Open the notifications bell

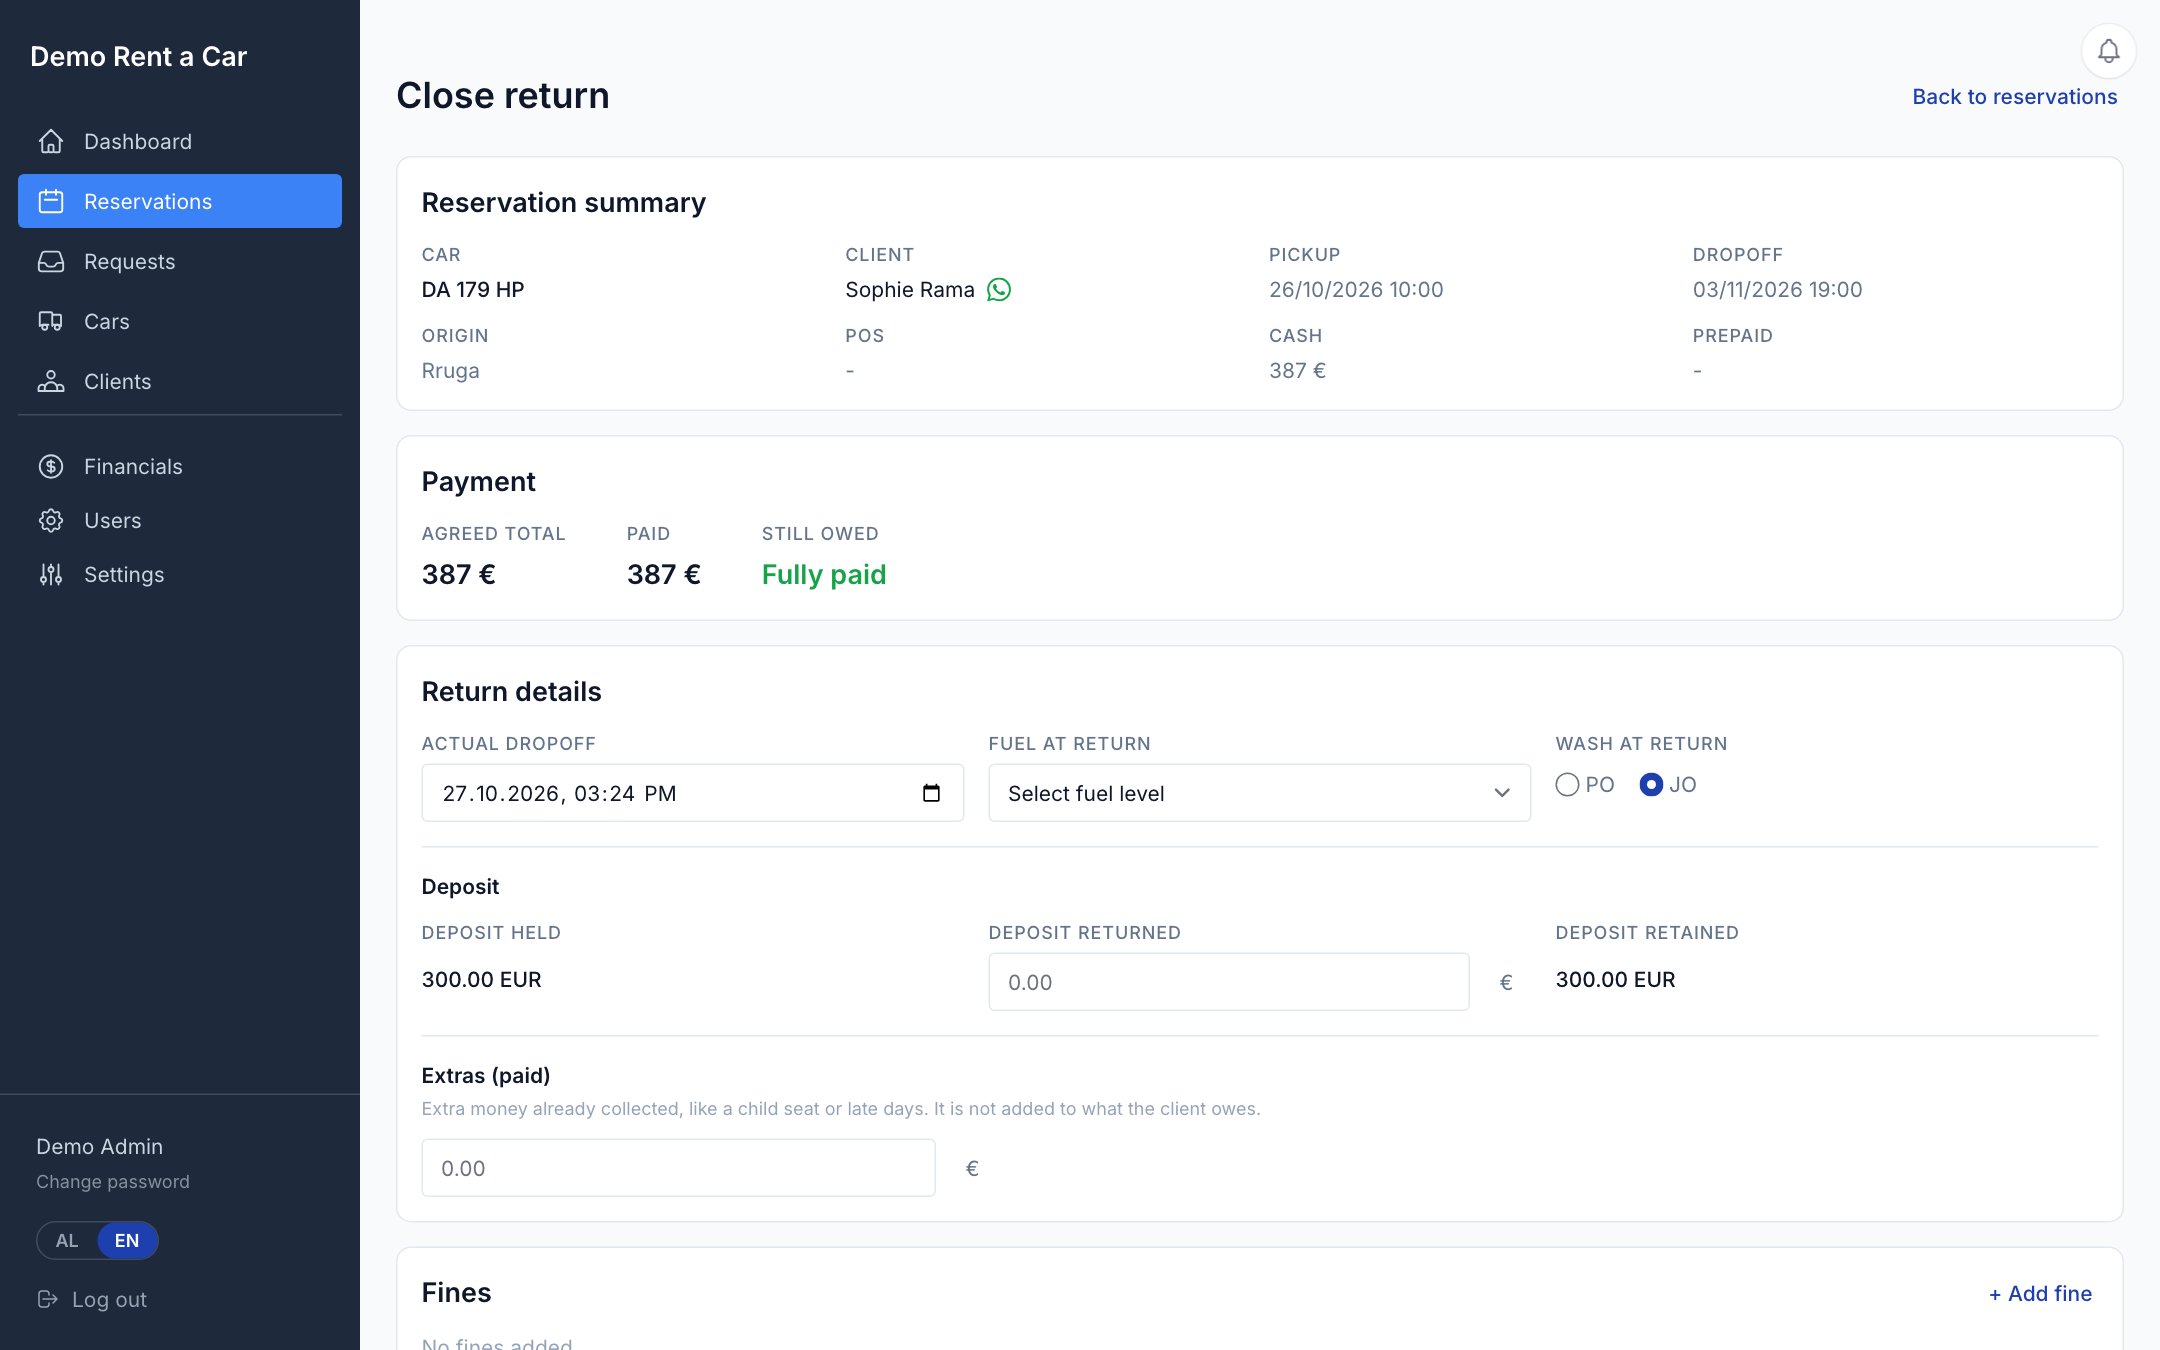click(2108, 51)
